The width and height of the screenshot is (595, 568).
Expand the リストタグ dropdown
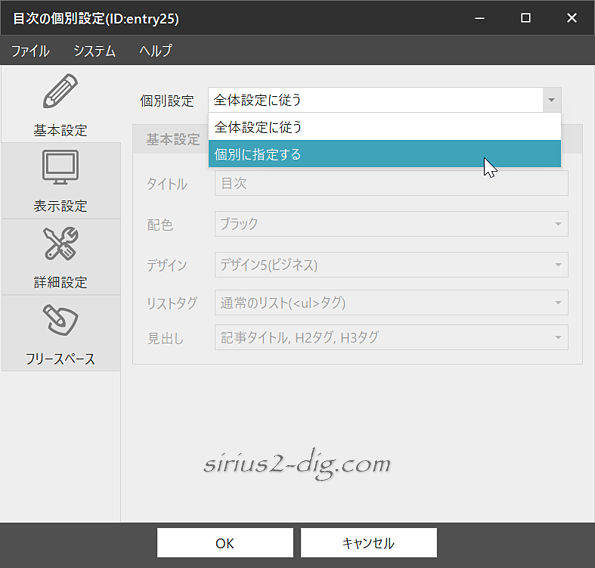click(391, 302)
